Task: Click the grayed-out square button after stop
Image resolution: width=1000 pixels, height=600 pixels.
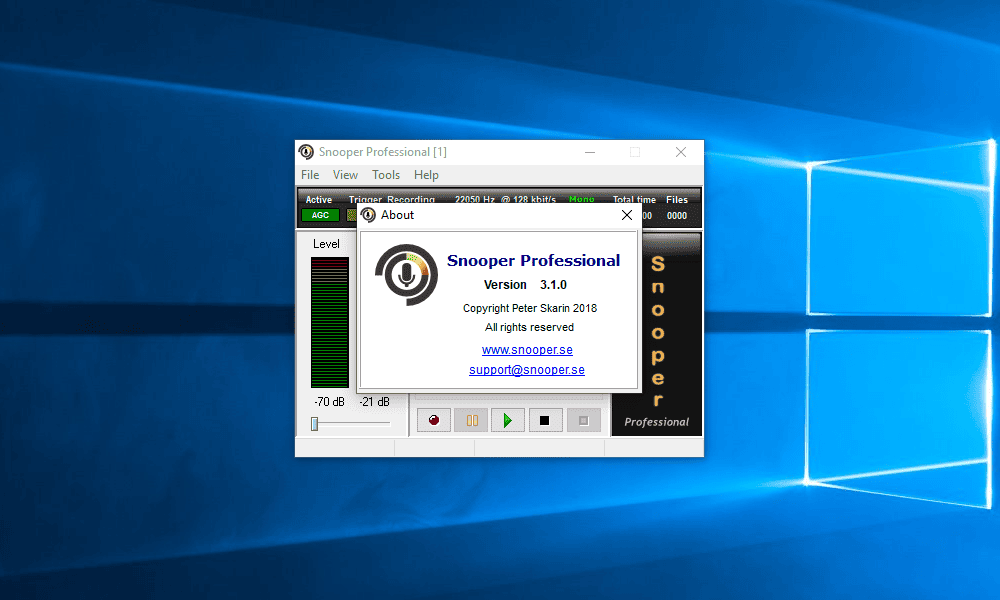Action: 583,420
